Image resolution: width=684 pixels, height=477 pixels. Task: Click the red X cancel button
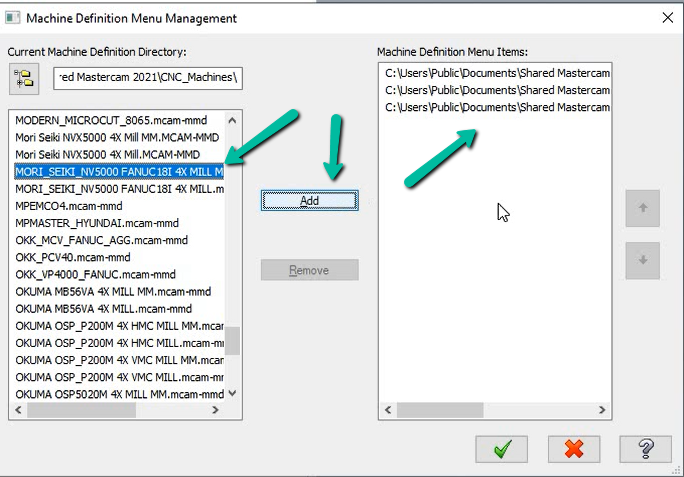[x=574, y=449]
